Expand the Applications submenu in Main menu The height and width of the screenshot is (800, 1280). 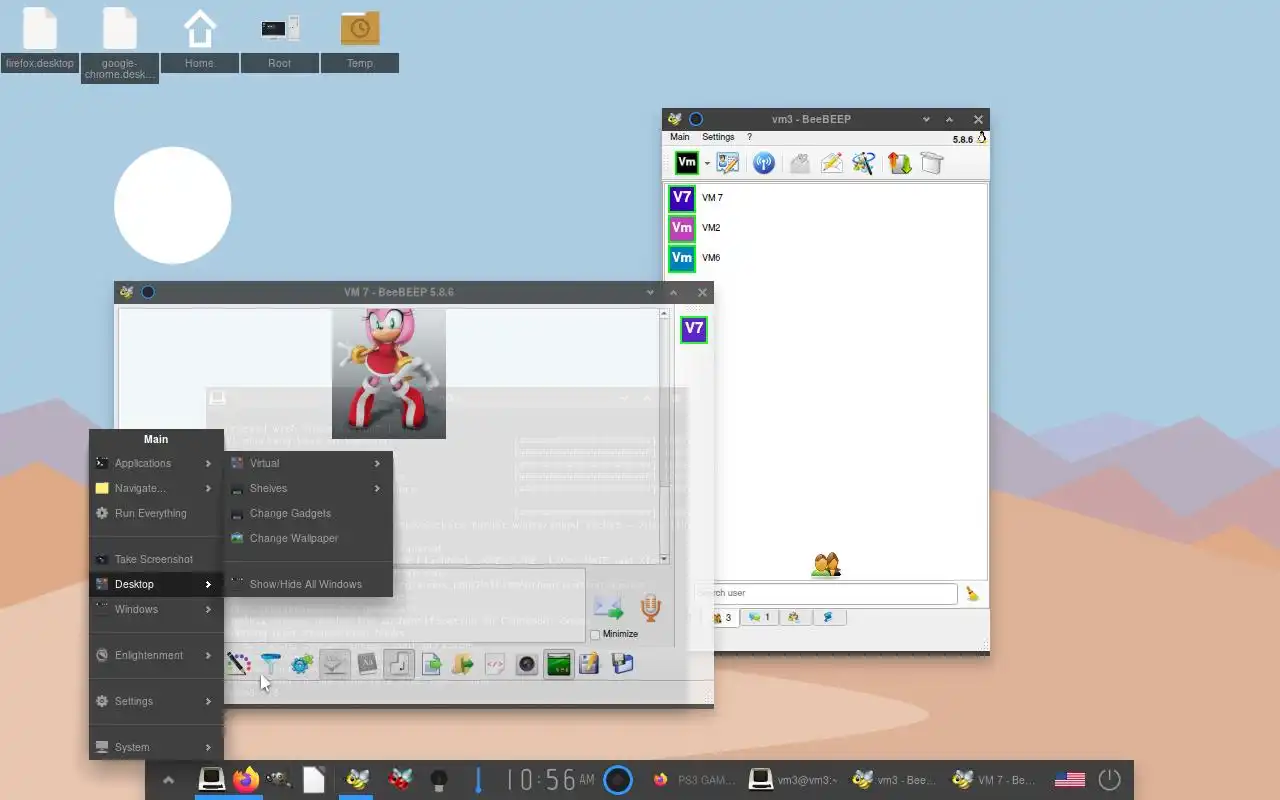tap(156, 464)
